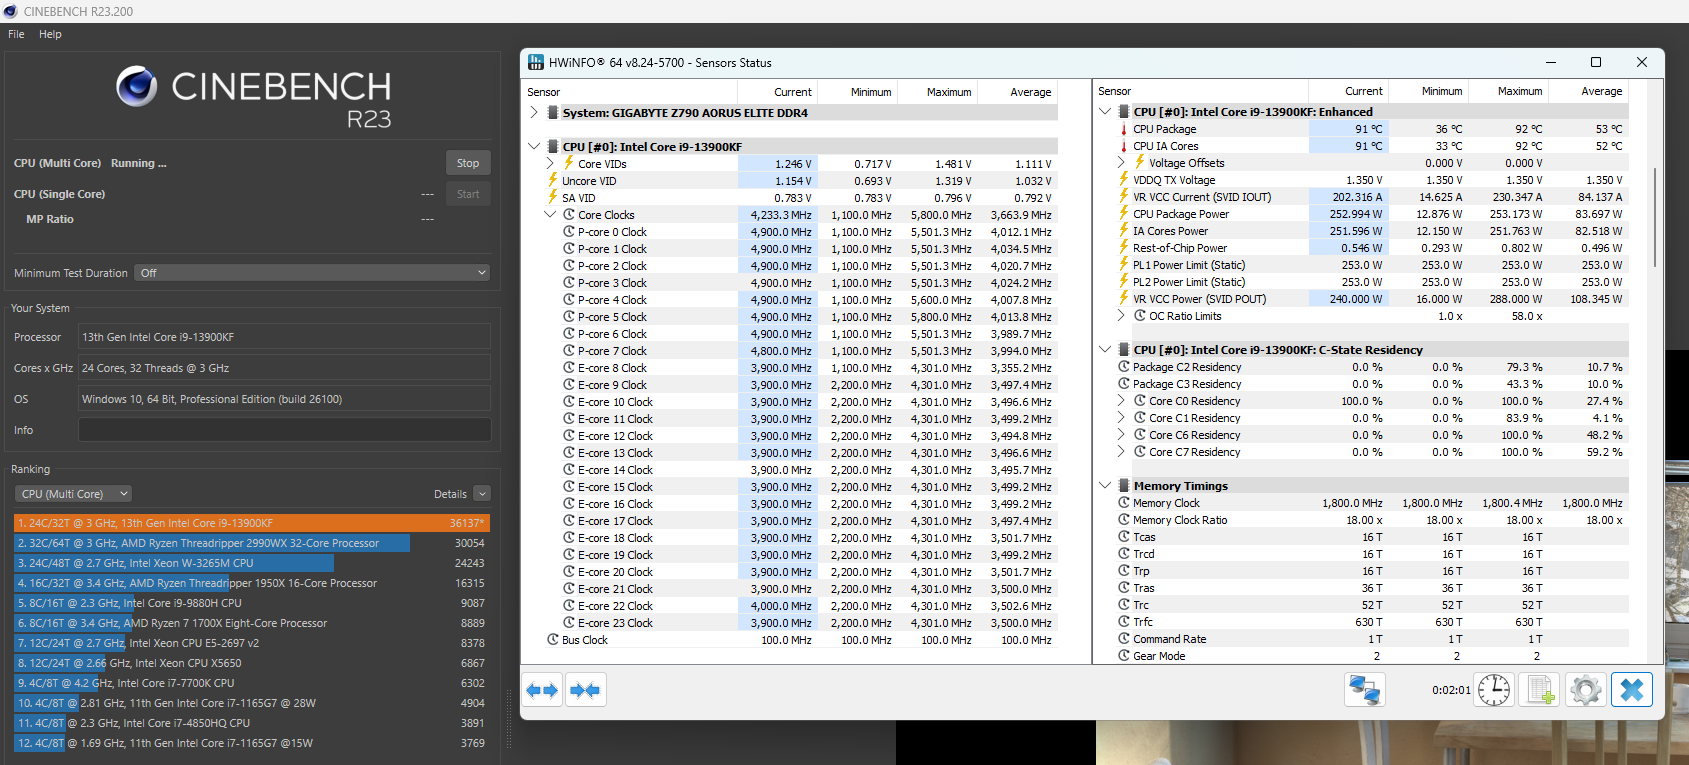Click the collapse columns arrows icon
This screenshot has width=1689, height=765.
click(586, 690)
